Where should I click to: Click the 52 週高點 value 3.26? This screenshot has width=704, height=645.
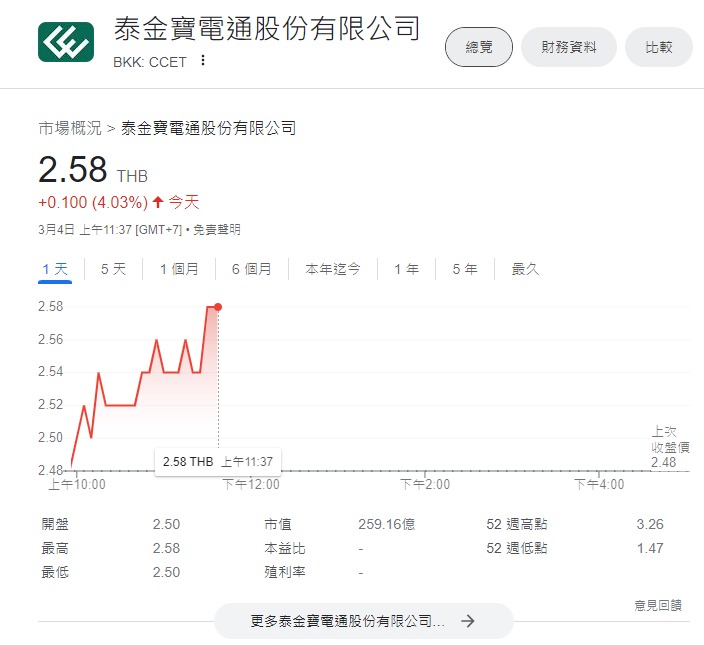pyautogui.click(x=650, y=524)
